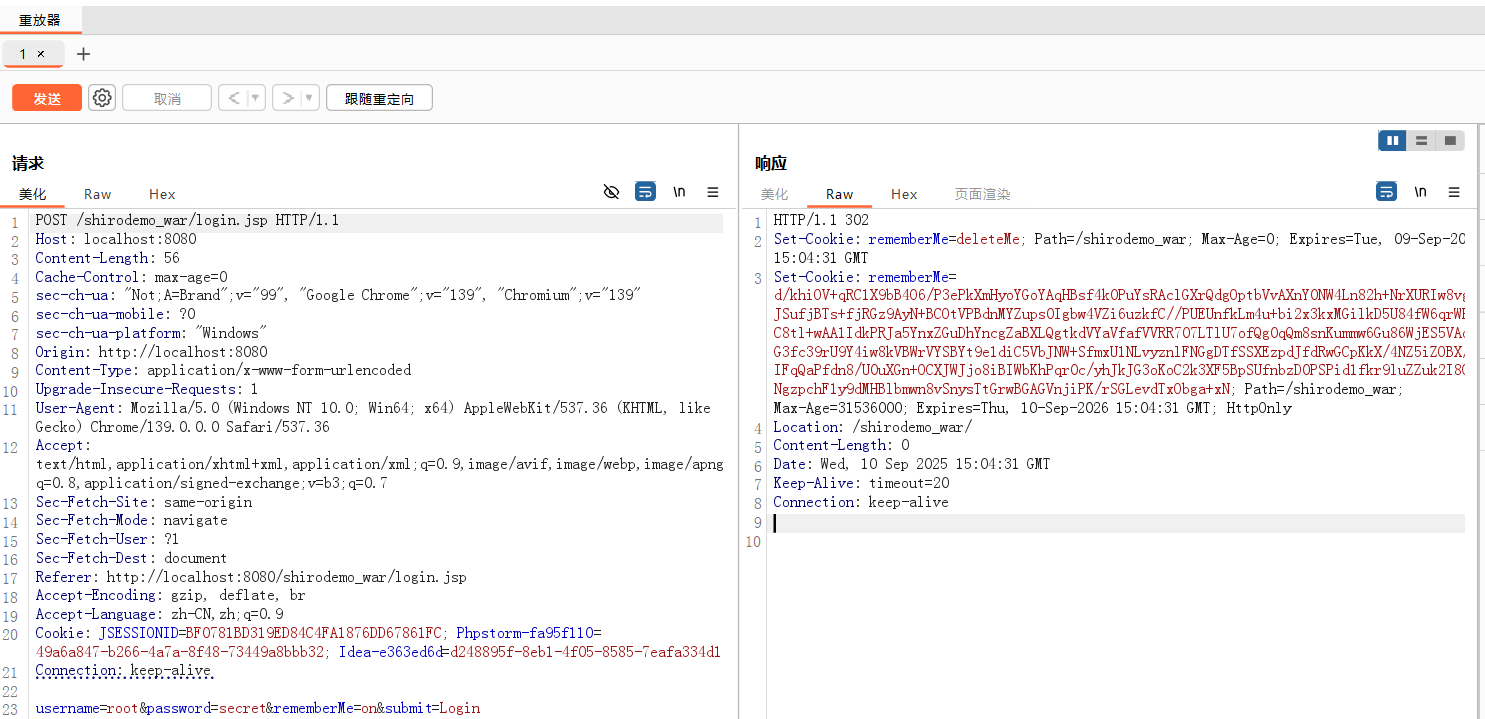The width and height of the screenshot is (1485, 719).
Task: Add a new Repeater tab with plus
Action: (83, 54)
